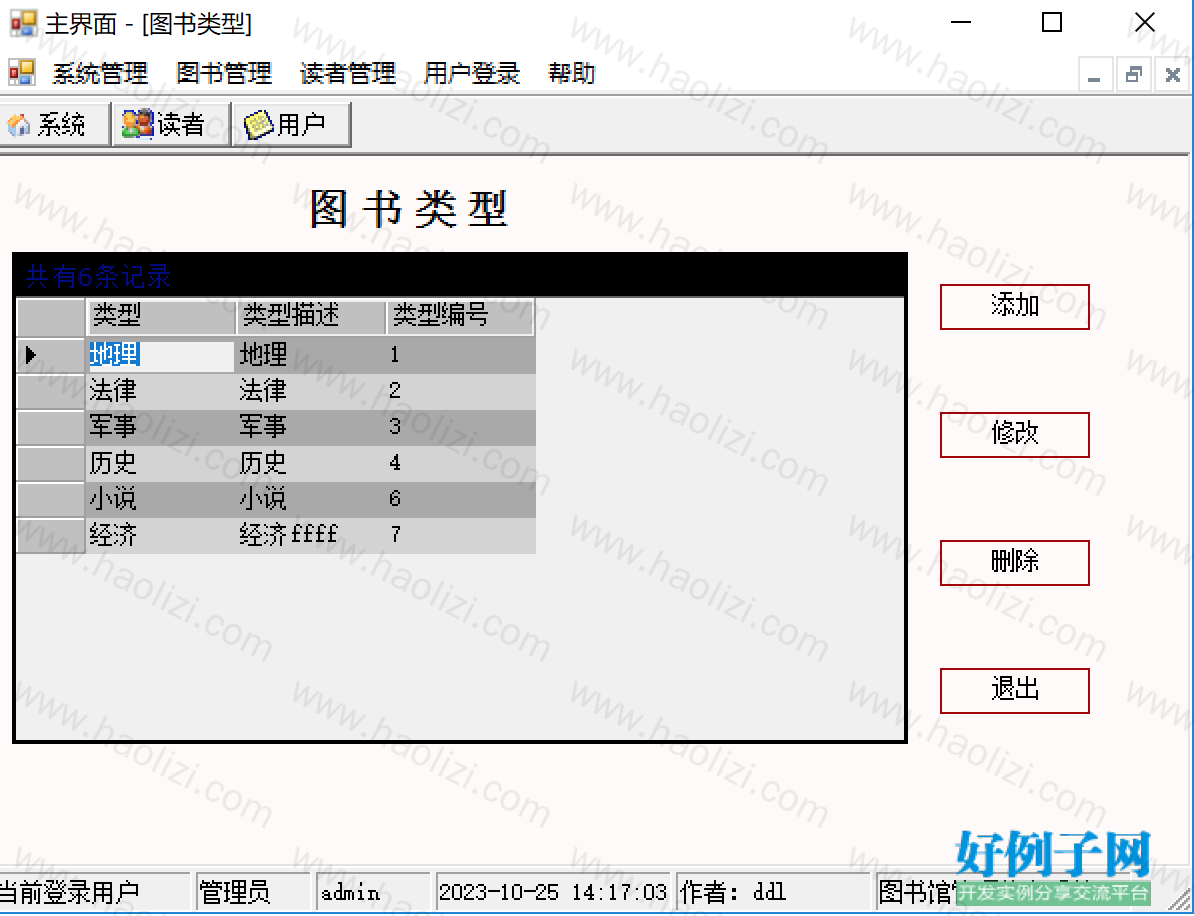Select the 历史 type cell
Screen dimensions: 1194x916
[161, 463]
